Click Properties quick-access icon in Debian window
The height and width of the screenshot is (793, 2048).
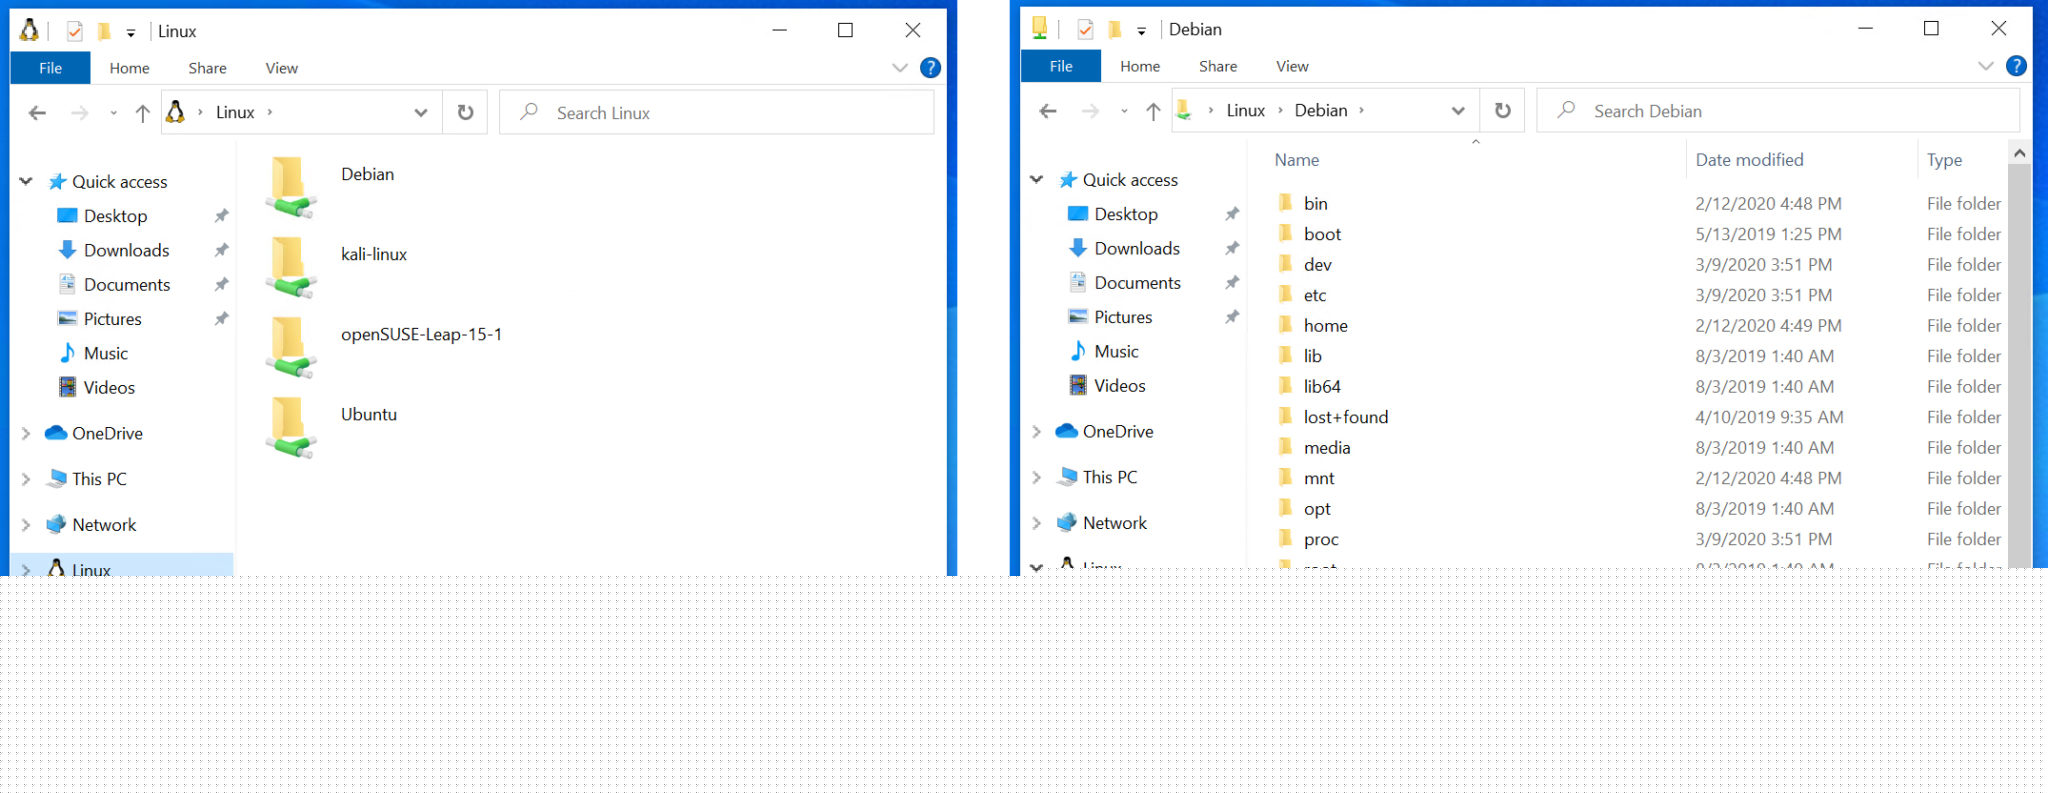pos(1085,30)
